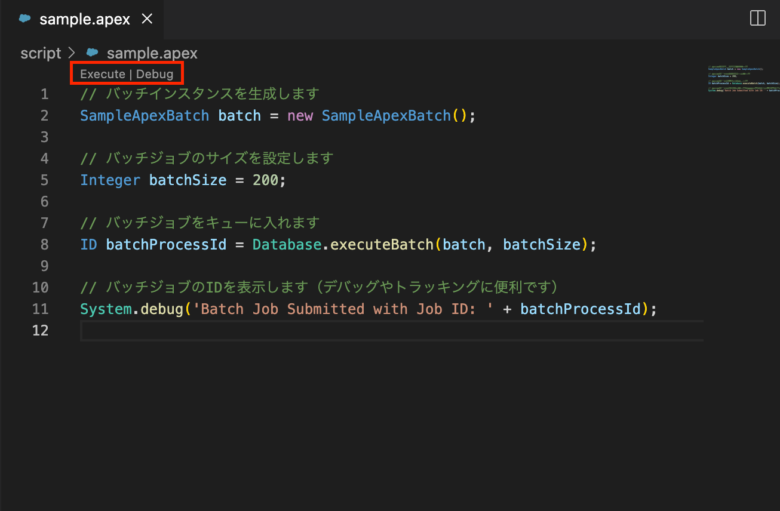The width and height of the screenshot is (780, 511).
Task: Click the comment on line 4
Action: pos(206,158)
